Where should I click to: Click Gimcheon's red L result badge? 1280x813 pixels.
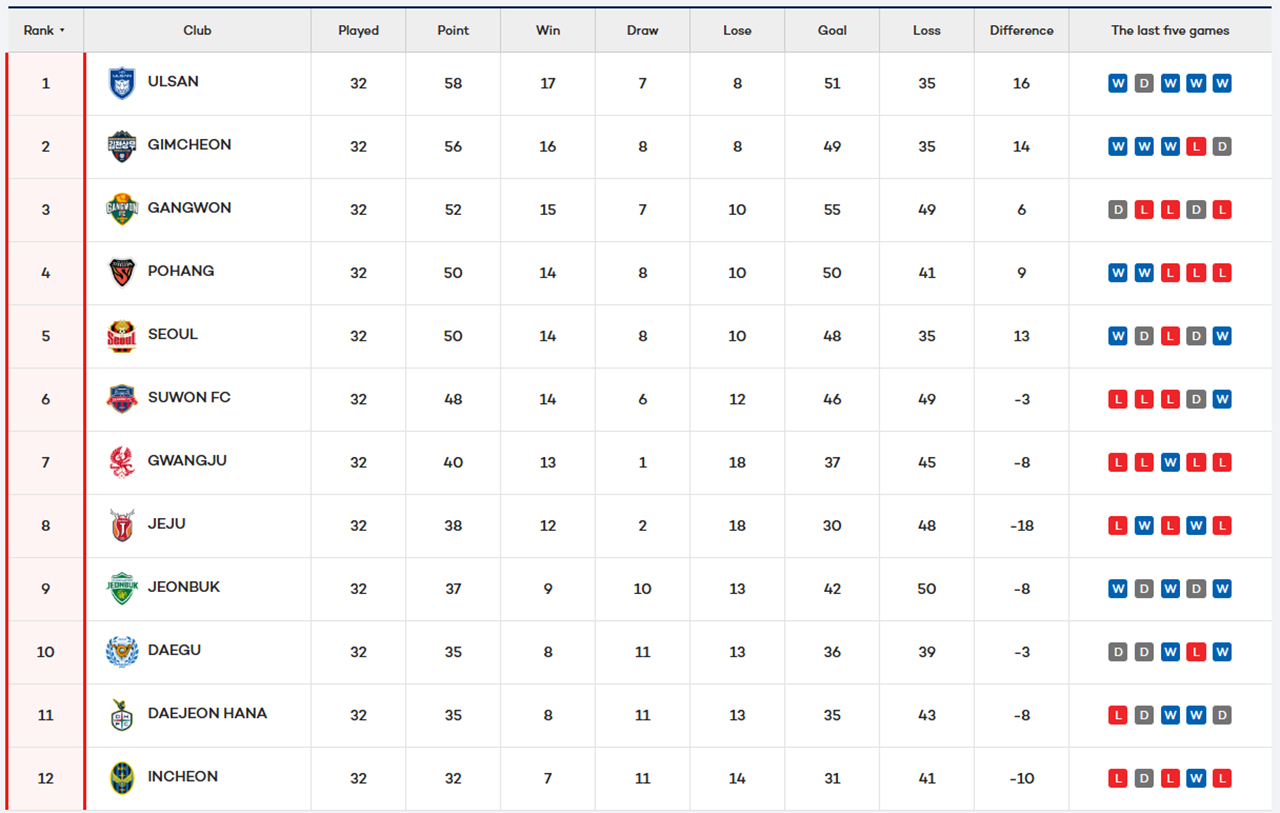point(1196,147)
